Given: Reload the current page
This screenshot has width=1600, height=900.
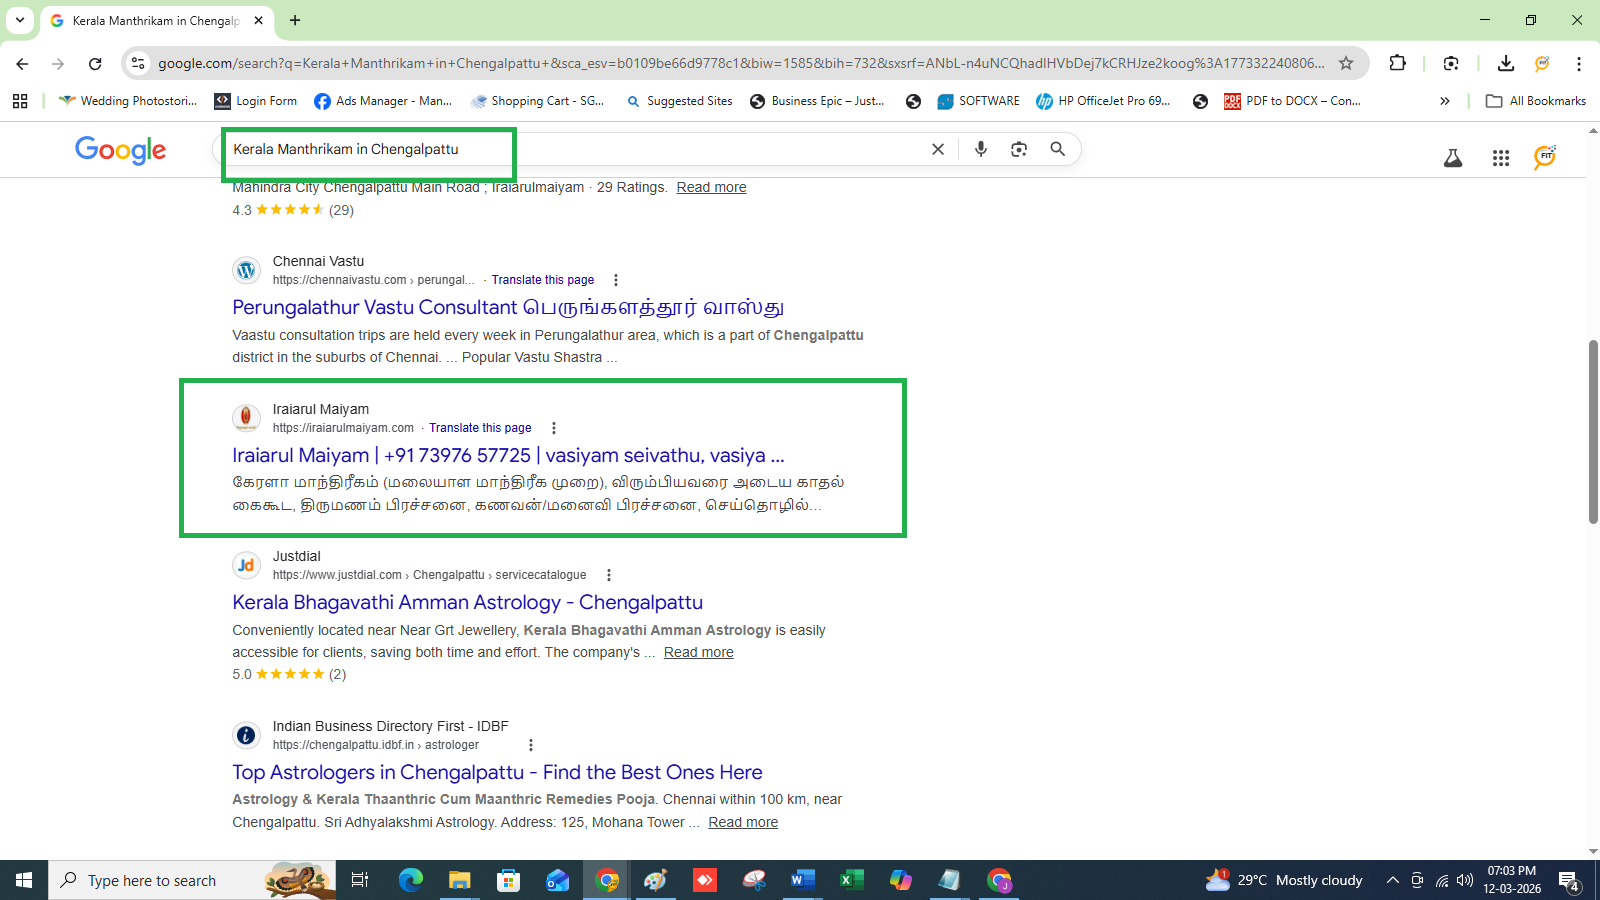Looking at the screenshot, I should coord(95,63).
